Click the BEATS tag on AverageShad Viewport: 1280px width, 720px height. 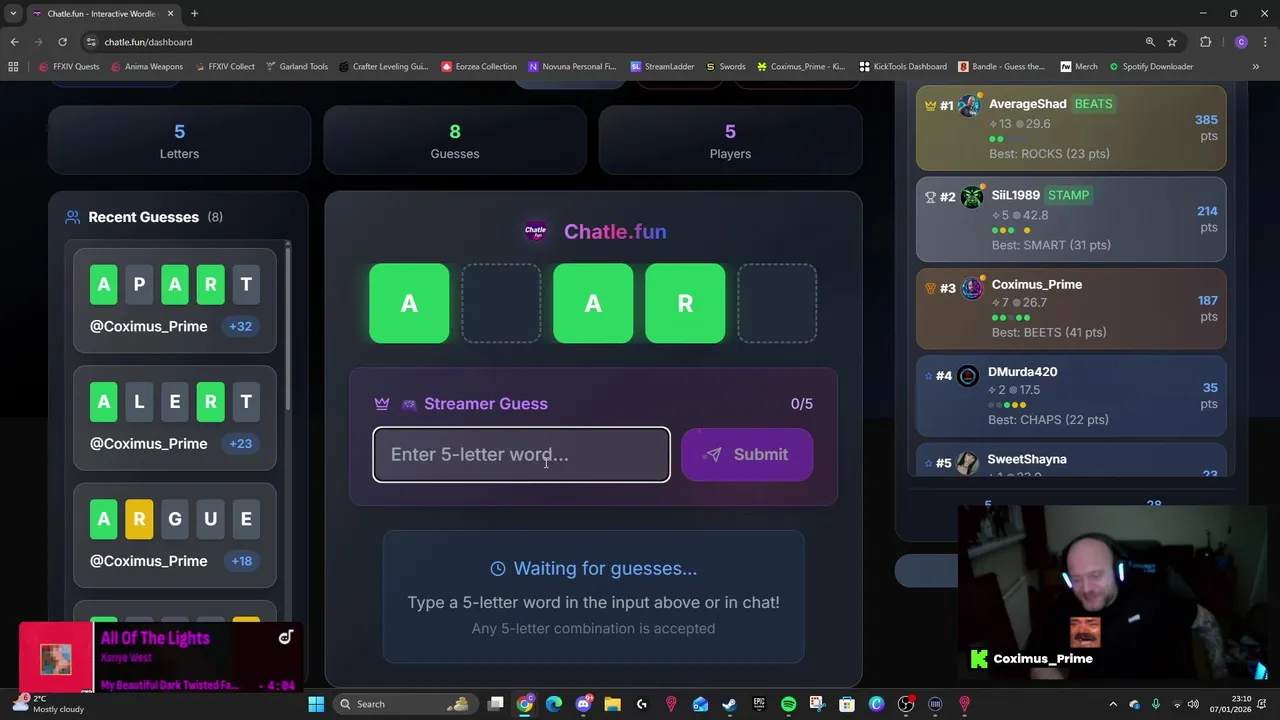tap(1093, 104)
